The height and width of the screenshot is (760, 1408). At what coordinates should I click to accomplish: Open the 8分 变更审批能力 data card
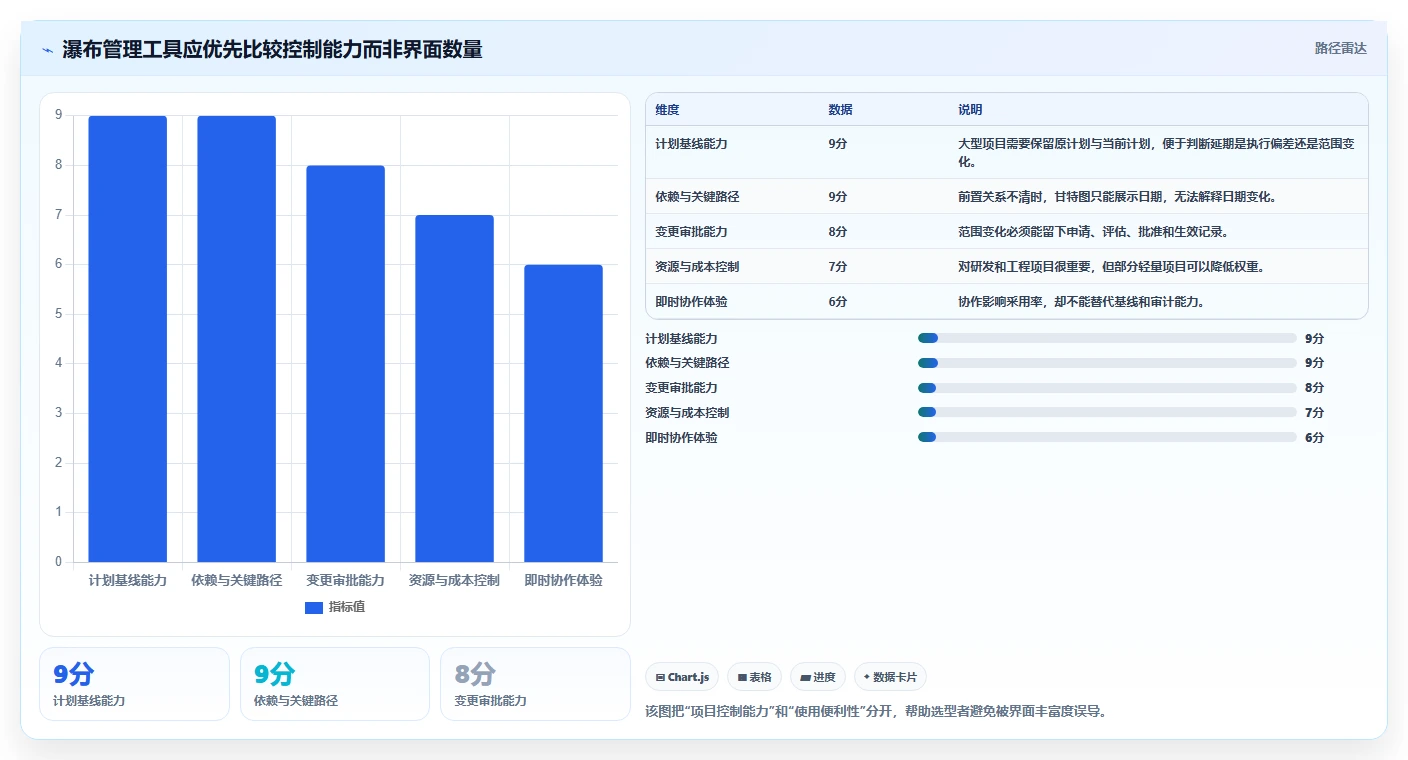[x=535, y=684]
